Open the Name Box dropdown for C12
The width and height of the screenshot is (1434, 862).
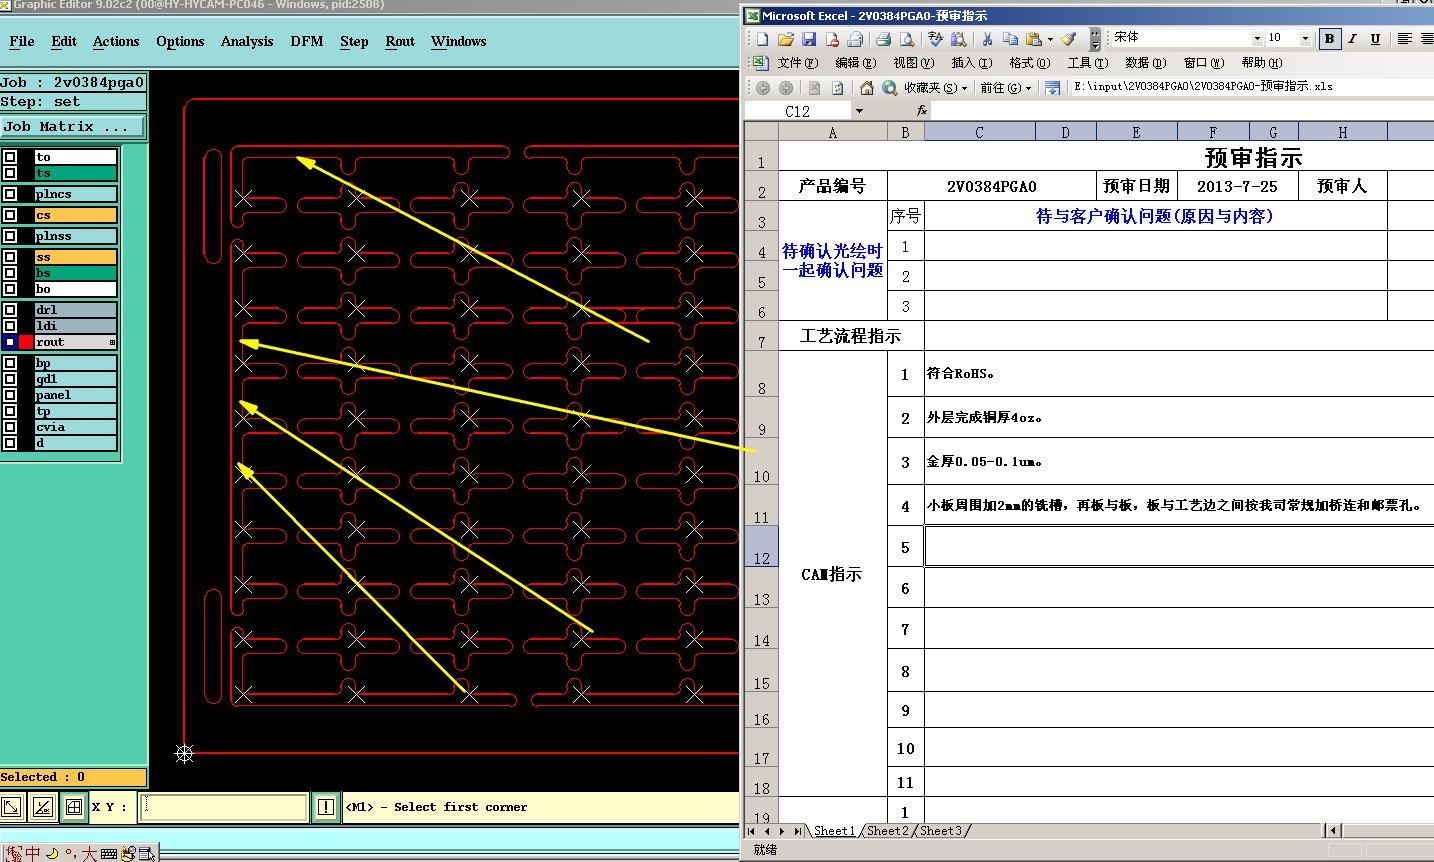tap(859, 111)
